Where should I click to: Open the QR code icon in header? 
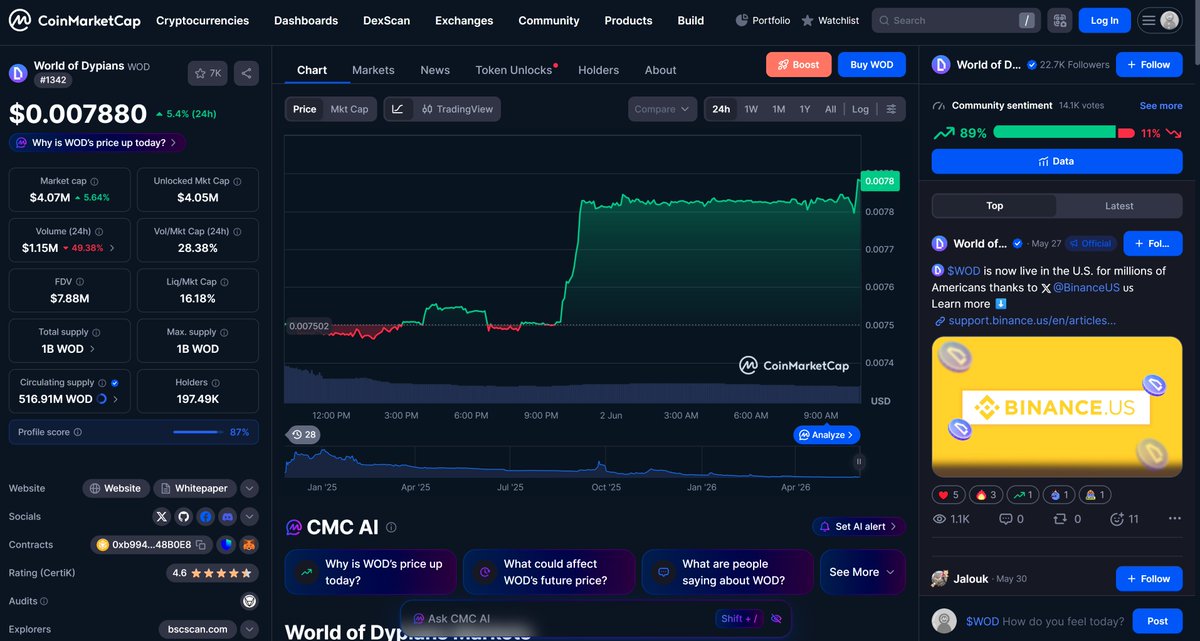[x=1060, y=20]
